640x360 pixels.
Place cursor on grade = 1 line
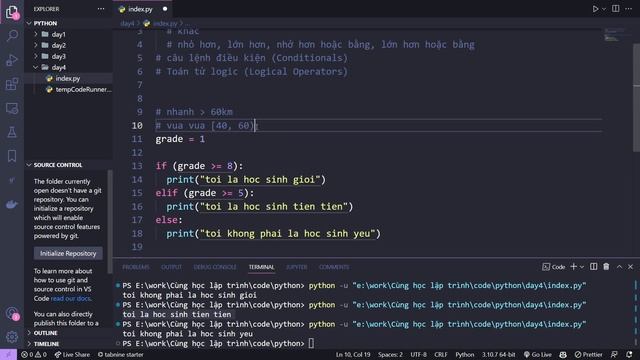click(180, 139)
